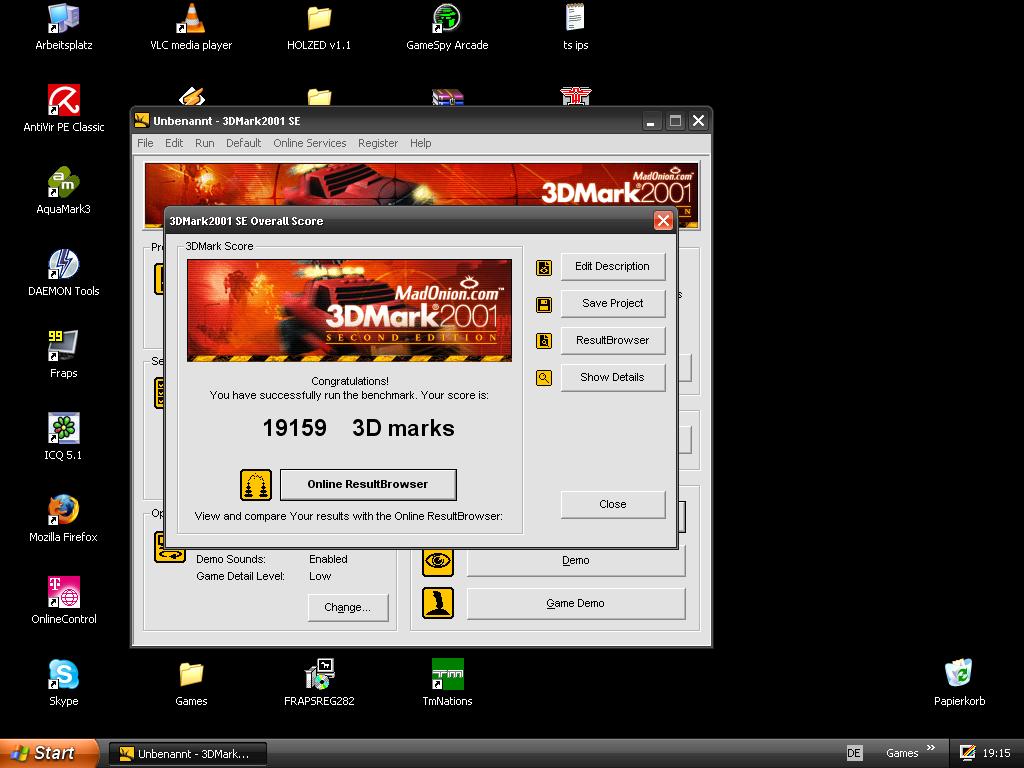Click the 19159 score value
The image size is (1024, 768).
[295, 428]
